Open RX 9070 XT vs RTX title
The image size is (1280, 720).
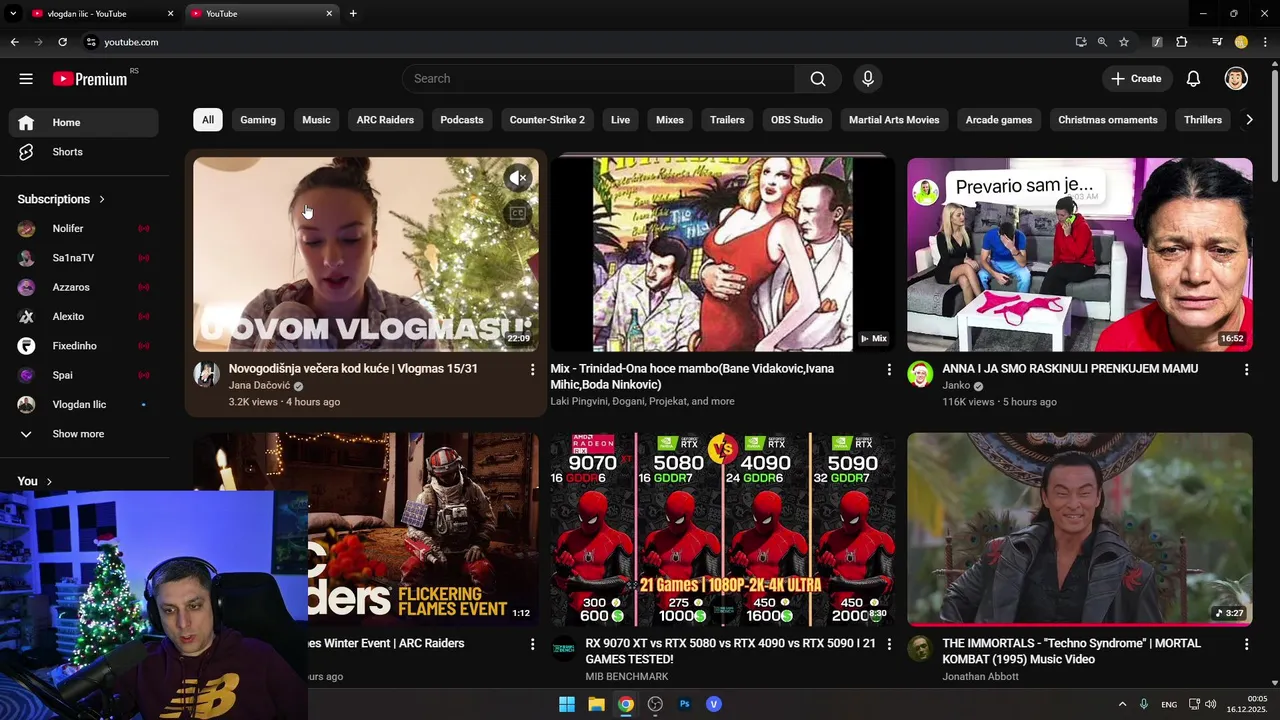[730, 651]
